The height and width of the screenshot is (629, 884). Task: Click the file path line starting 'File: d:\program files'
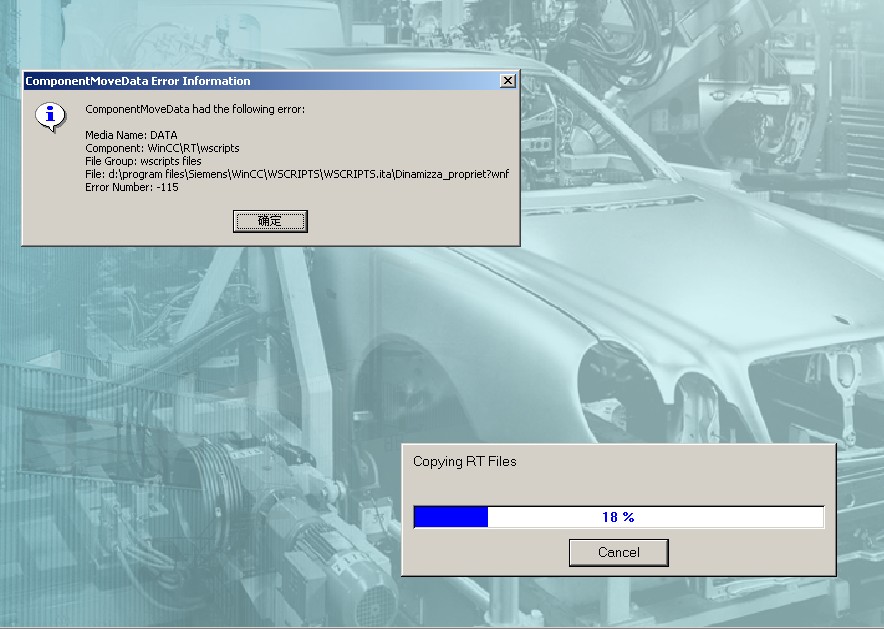click(297, 174)
